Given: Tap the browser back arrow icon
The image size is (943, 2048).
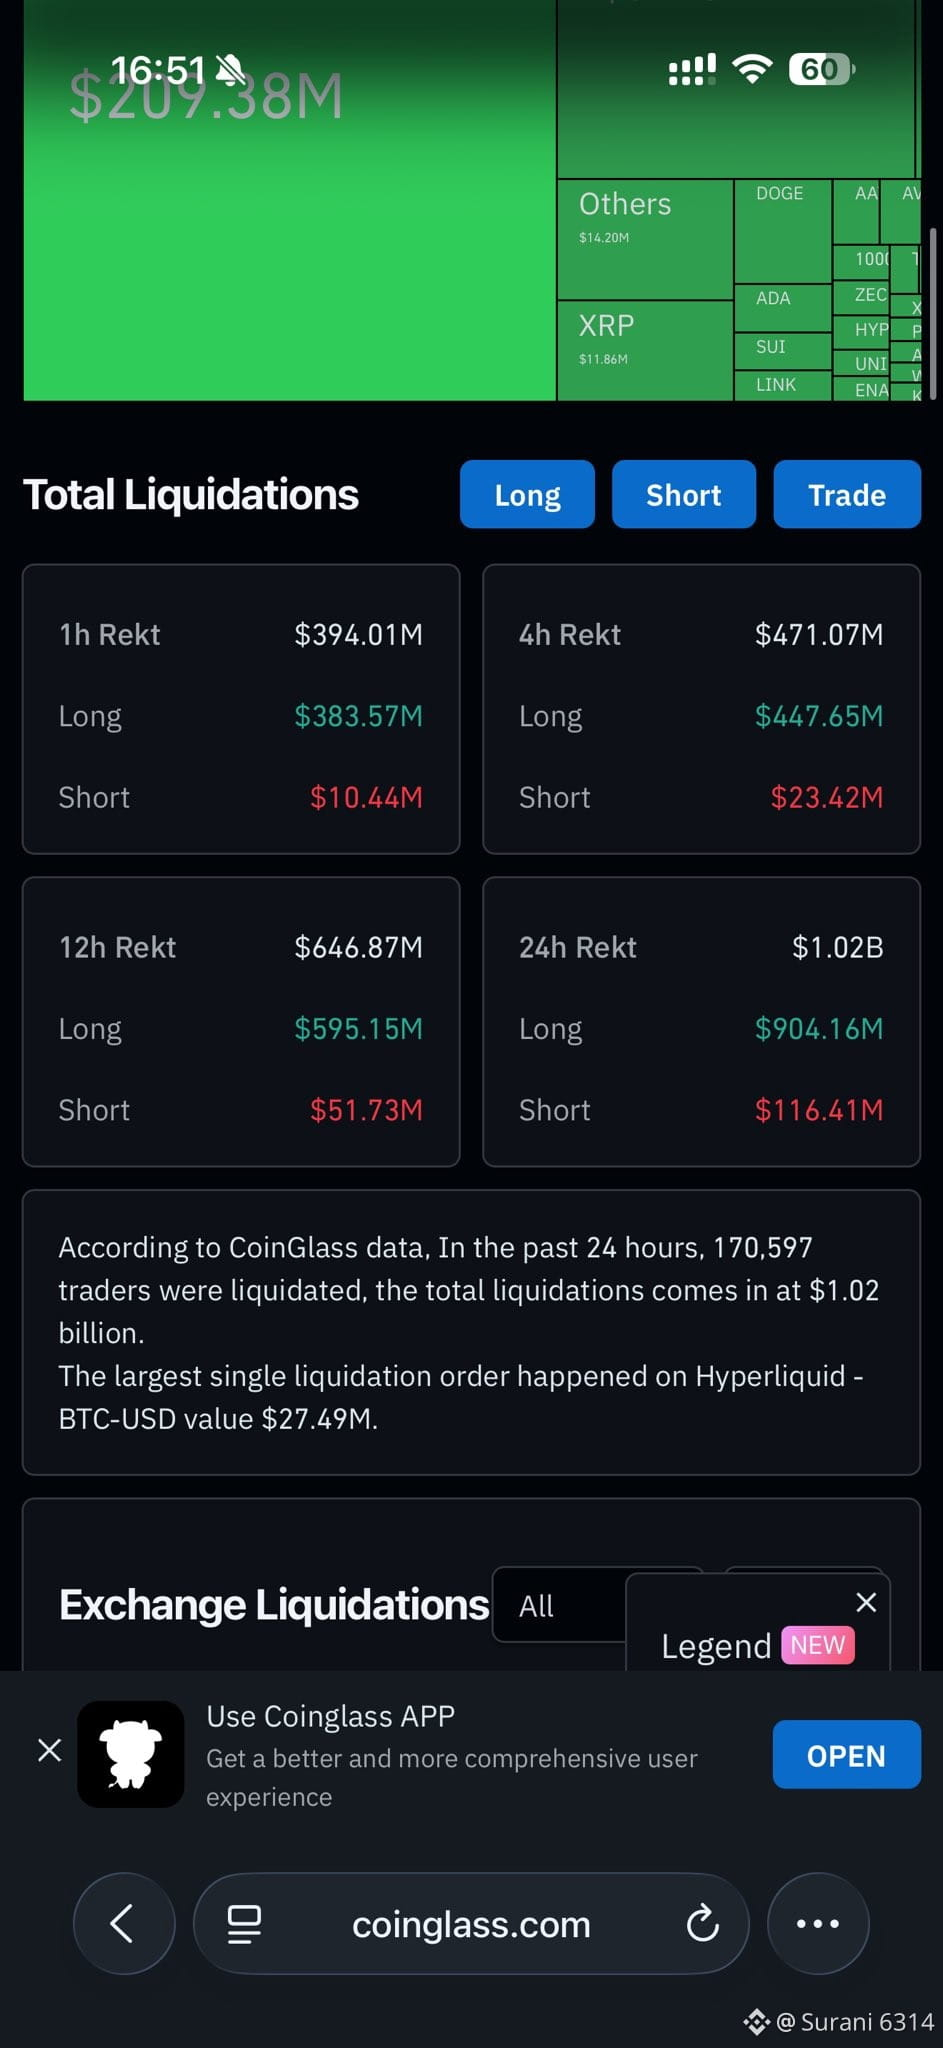Looking at the screenshot, I should coord(123,1923).
